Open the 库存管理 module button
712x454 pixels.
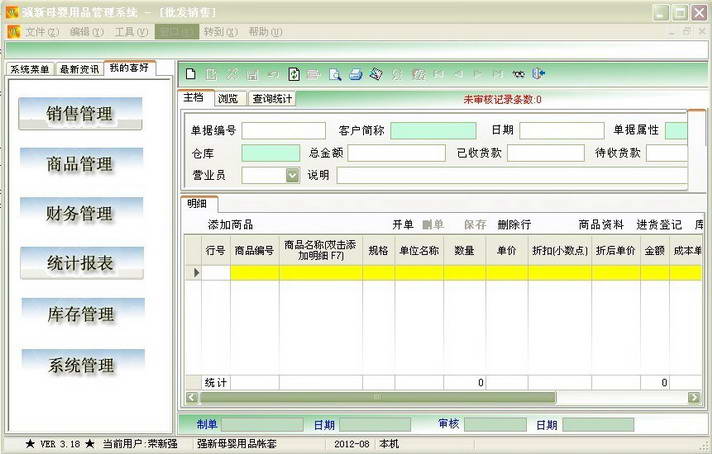tap(83, 314)
